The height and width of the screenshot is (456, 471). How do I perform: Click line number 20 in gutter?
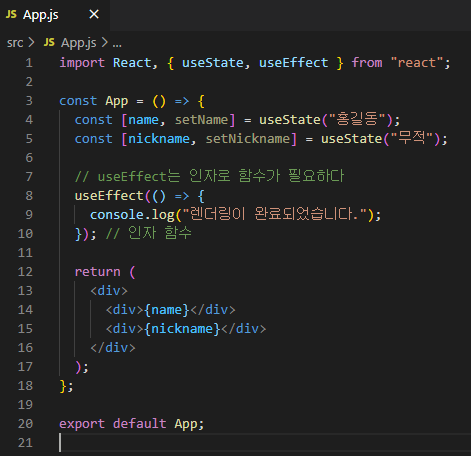click(x=25, y=424)
